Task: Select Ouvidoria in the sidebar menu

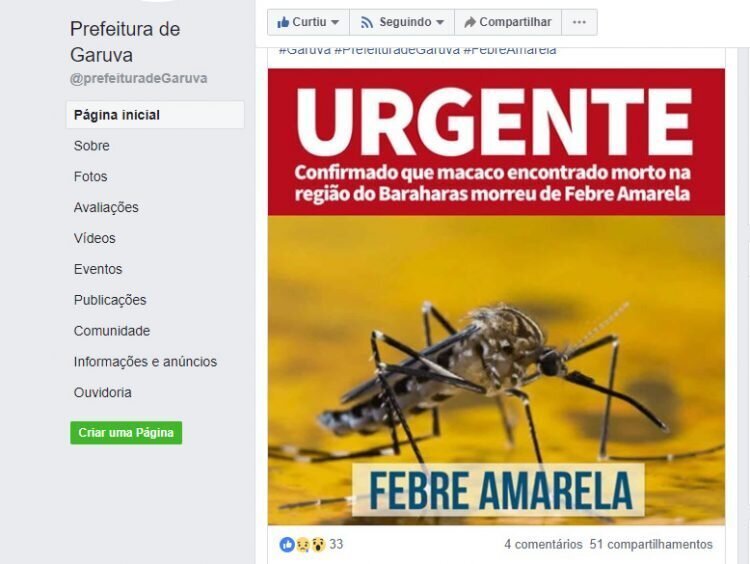Action: click(x=103, y=392)
